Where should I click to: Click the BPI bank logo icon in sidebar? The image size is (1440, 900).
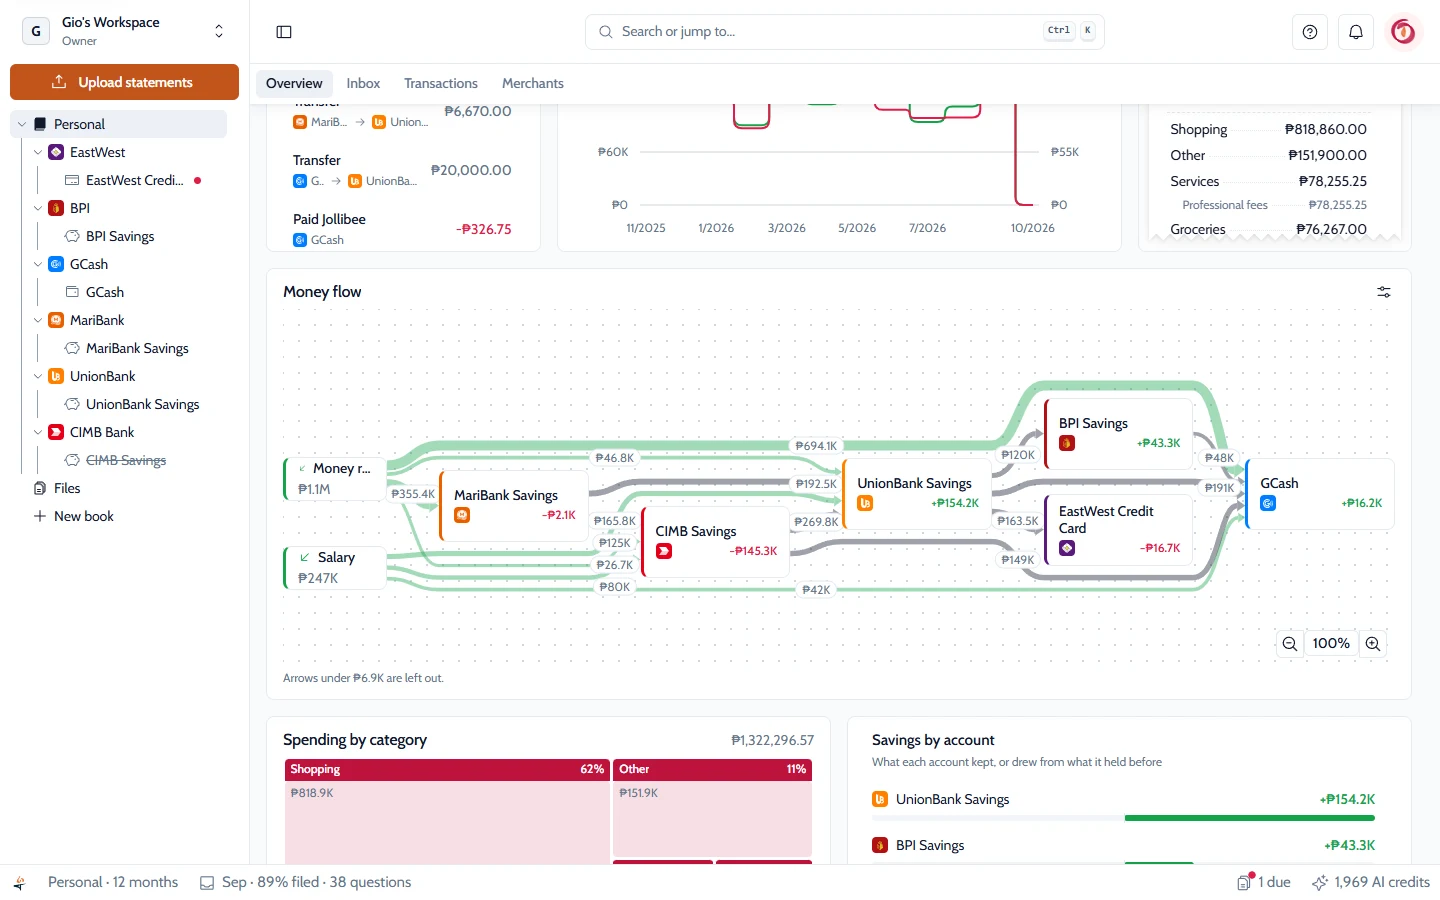[x=56, y=208]
